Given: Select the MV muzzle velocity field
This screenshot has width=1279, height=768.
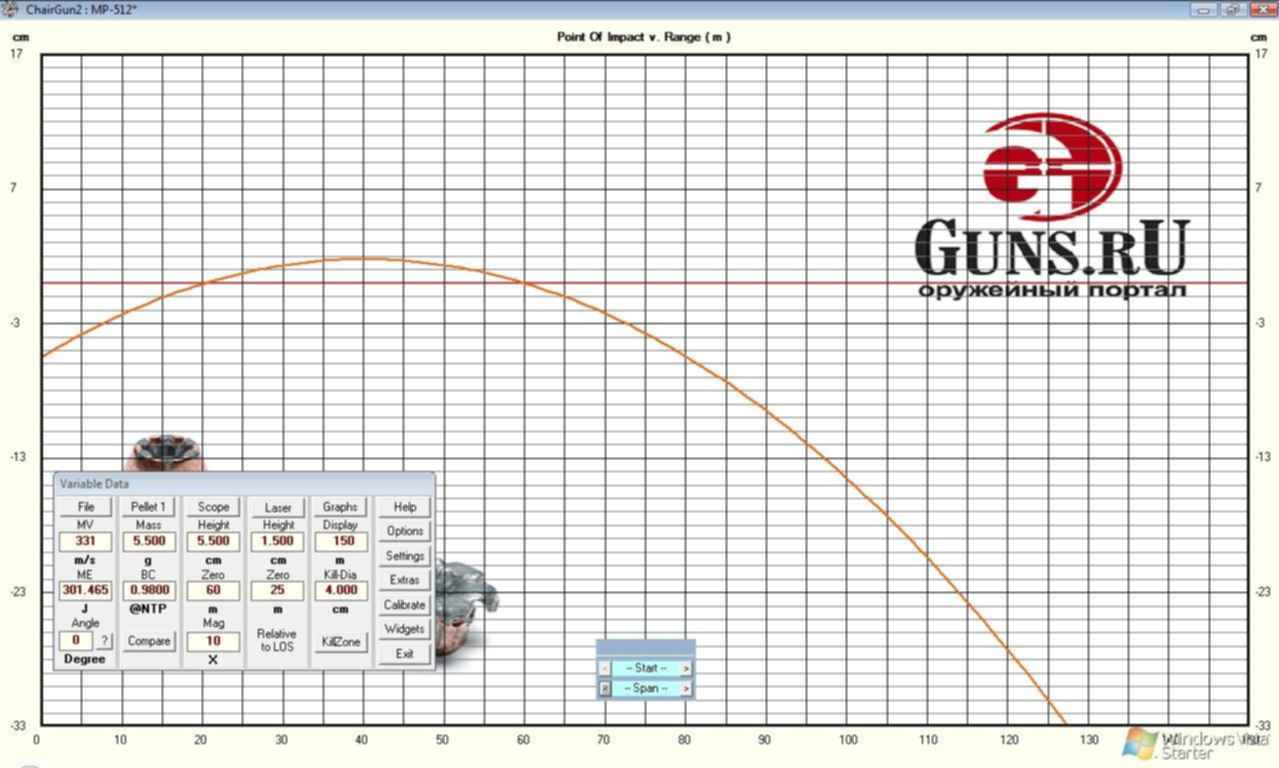Looking at the screenshot, I should click(85, 541).
